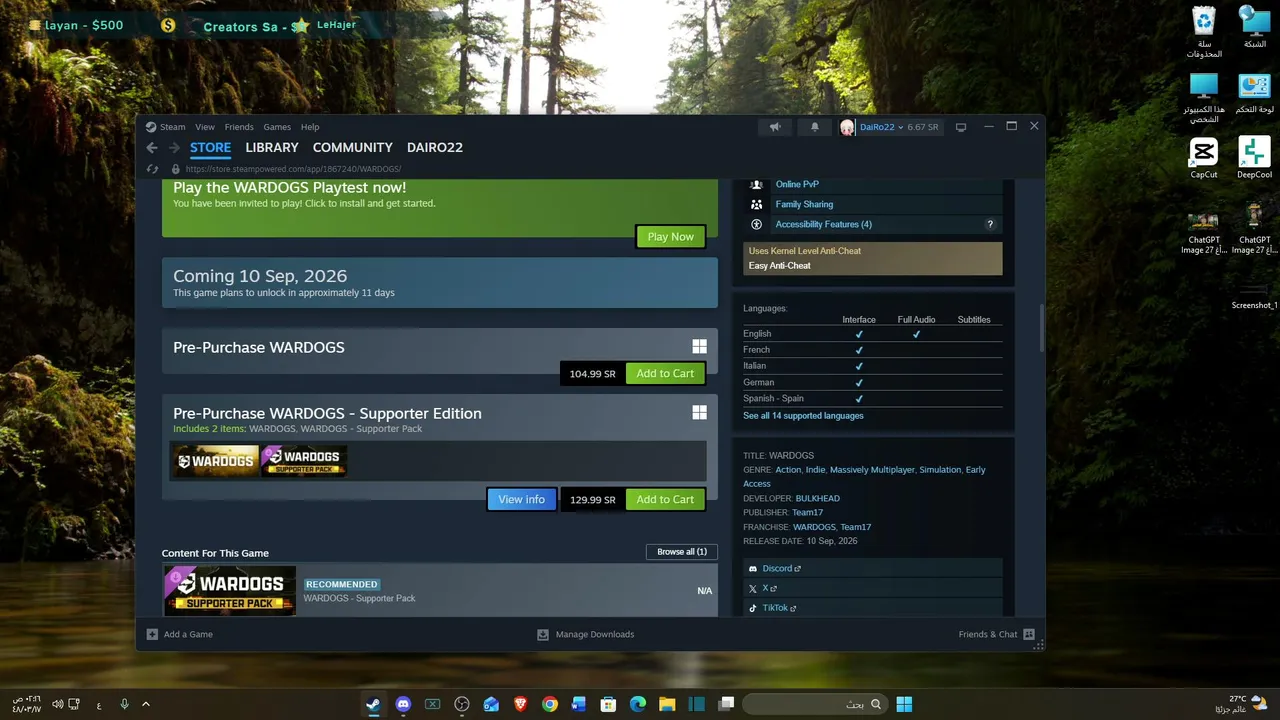Screen dimensions: 1280x720
Task: Open the Windows Start menu
Action: click(x=904, y=704)
